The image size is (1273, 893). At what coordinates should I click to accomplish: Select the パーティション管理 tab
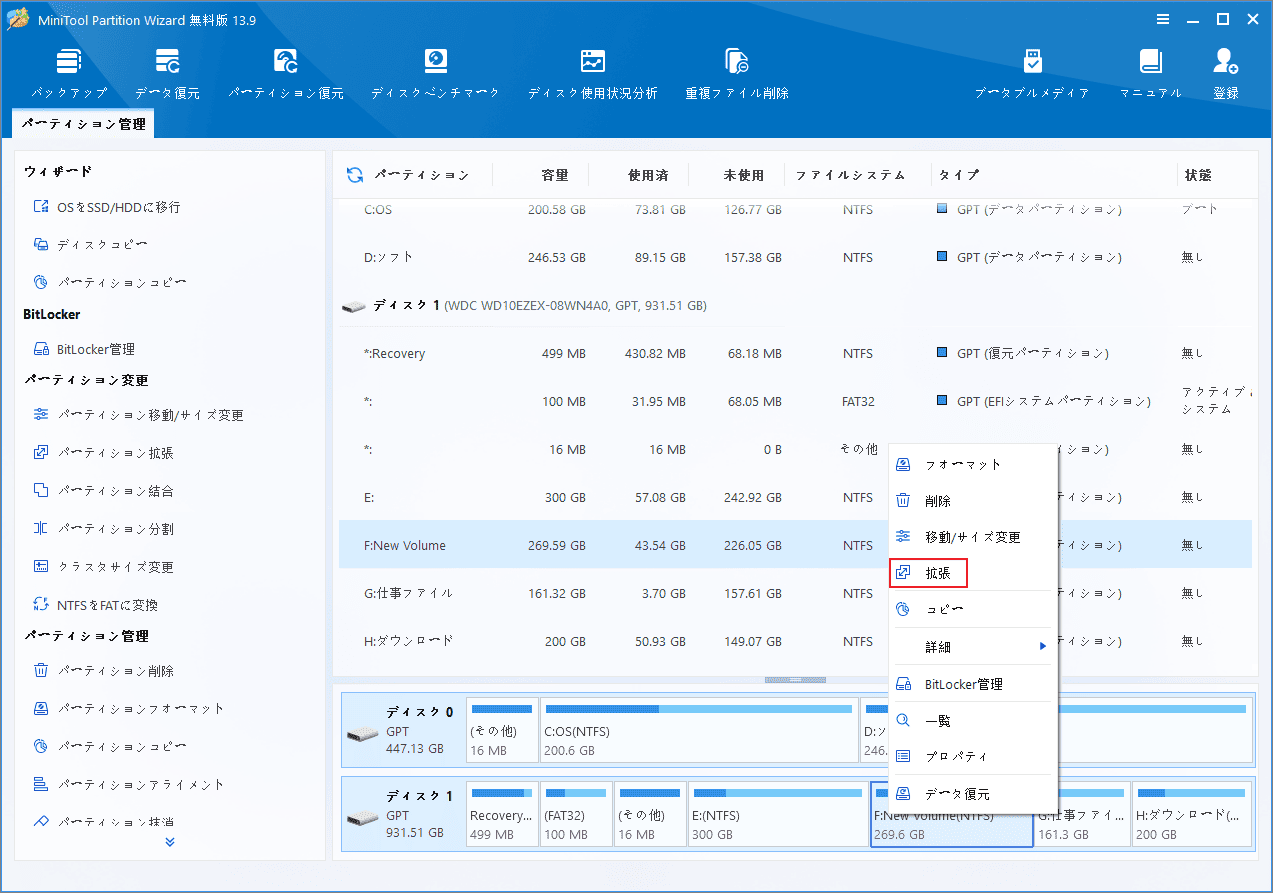(84, 124)
